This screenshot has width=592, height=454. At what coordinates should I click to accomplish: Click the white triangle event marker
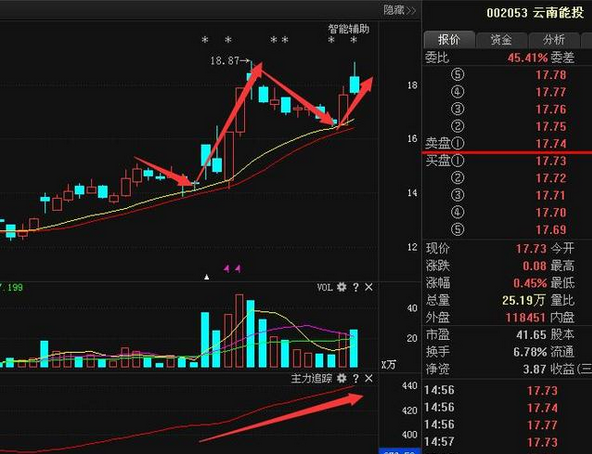point(207,277)
